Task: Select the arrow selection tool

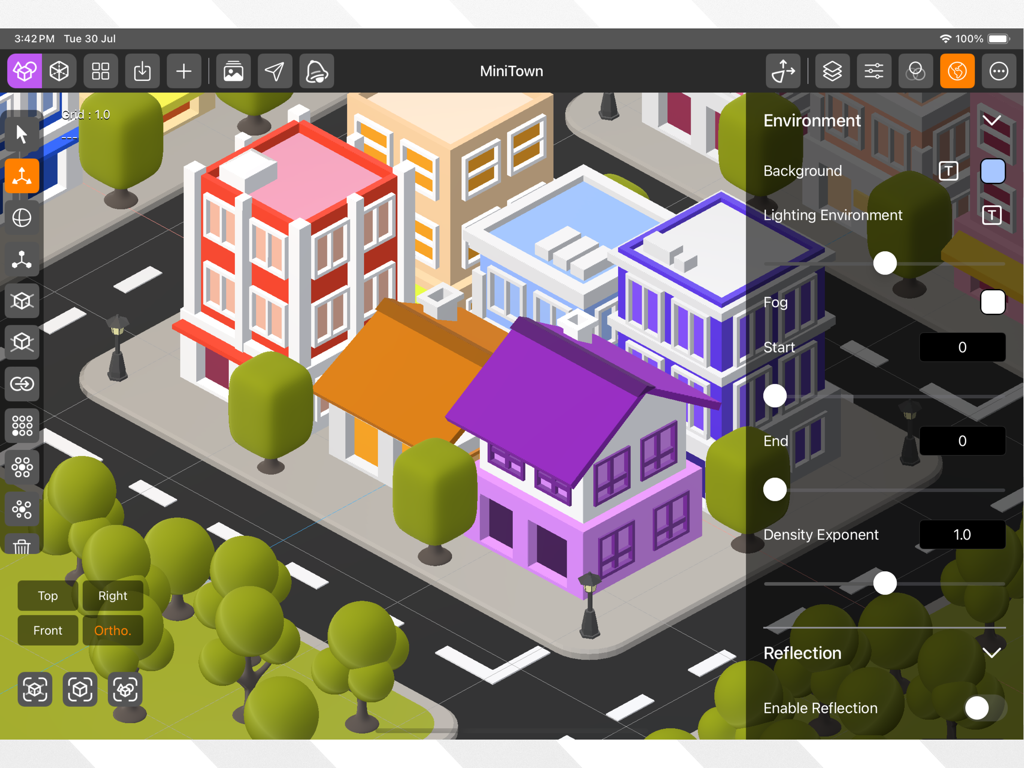Action: 21,134
